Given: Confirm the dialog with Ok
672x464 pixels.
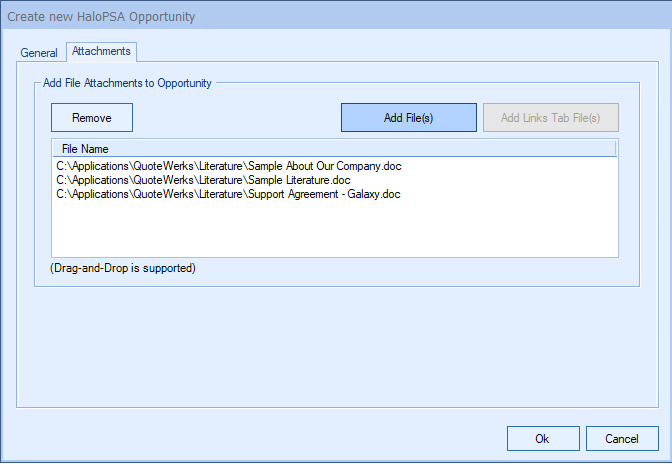Looking at the screenshot, I should click(x=542, y=439).
